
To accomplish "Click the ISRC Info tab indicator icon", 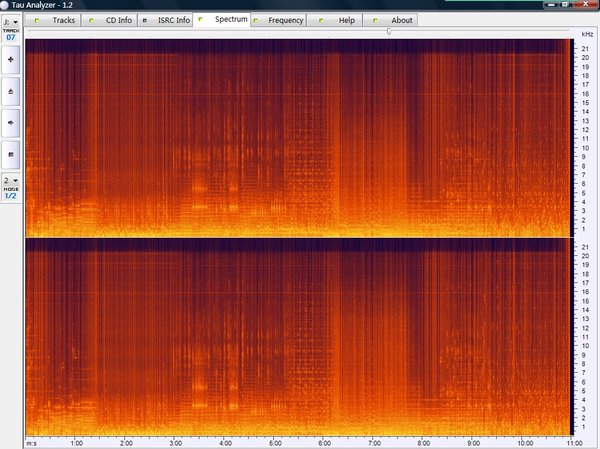I will [x=145, y=20].
